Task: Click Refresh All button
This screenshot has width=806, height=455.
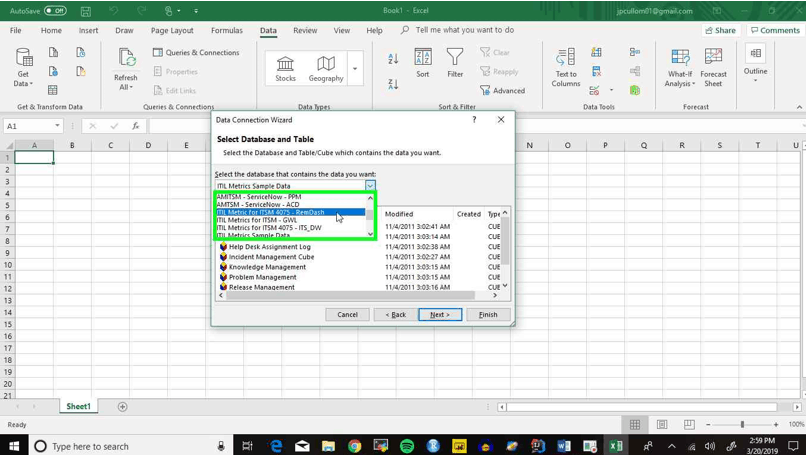Action: [125, 69]
